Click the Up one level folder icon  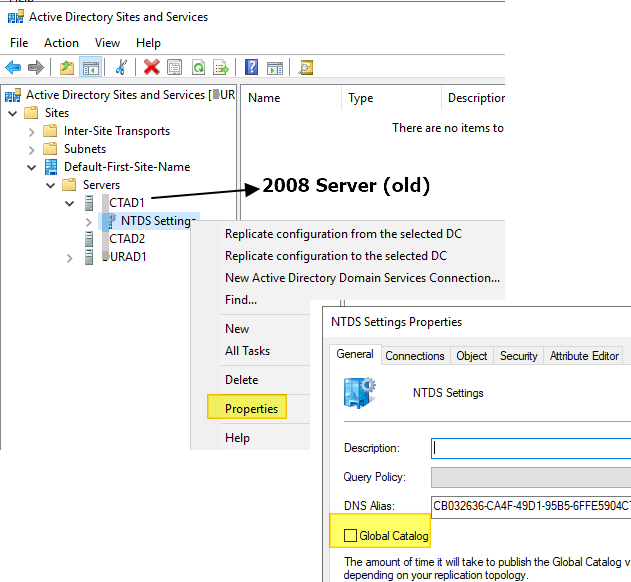(67, 67)
